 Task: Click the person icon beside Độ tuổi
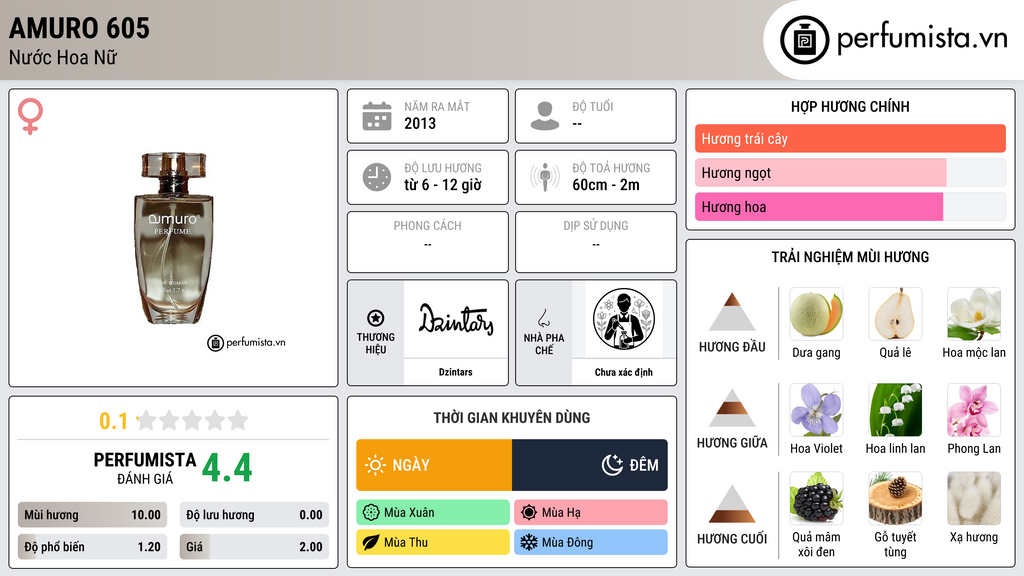click(x=545, y=116)
